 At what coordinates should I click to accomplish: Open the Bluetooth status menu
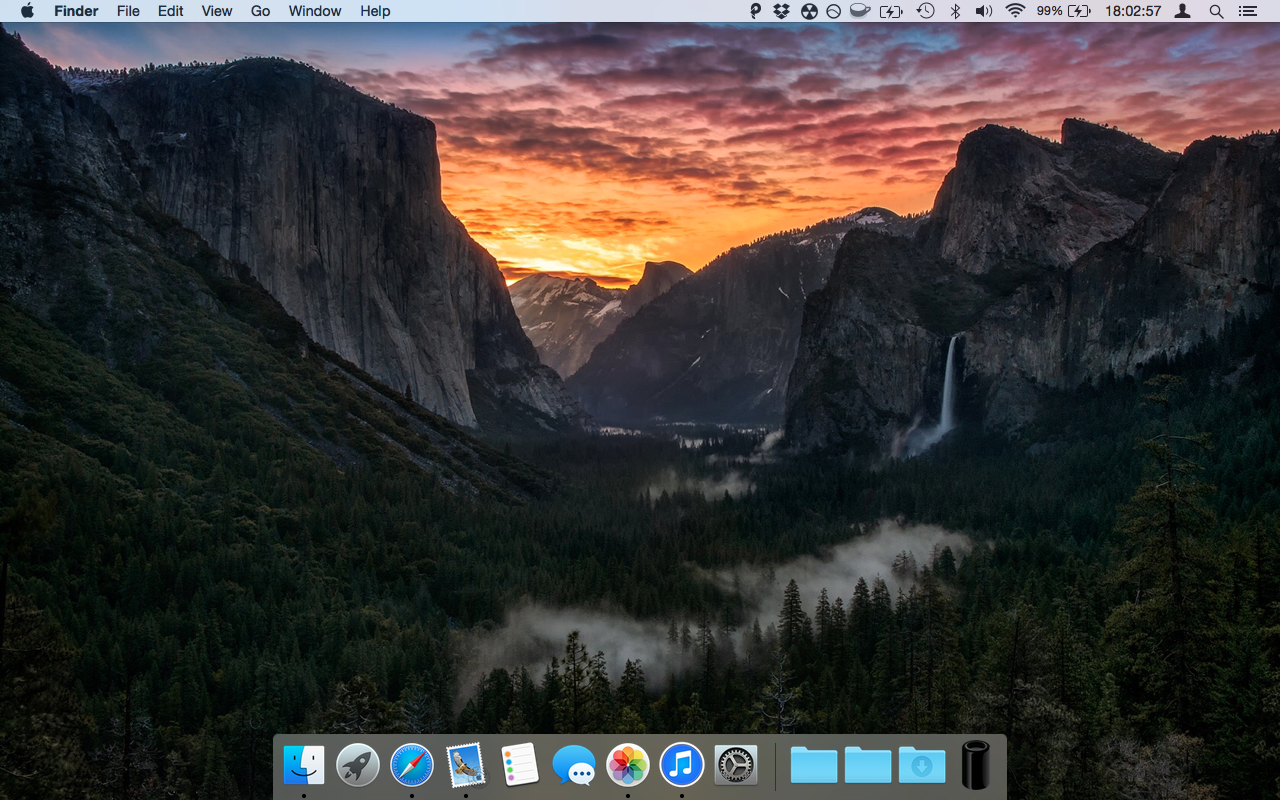[x=955, y=11]
